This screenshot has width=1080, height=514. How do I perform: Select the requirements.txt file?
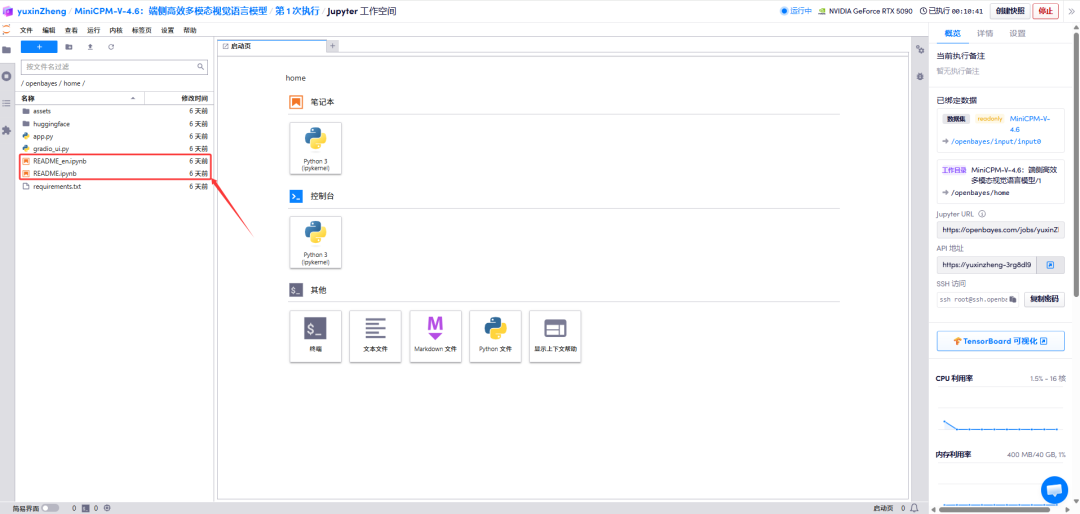coord(114,187)
